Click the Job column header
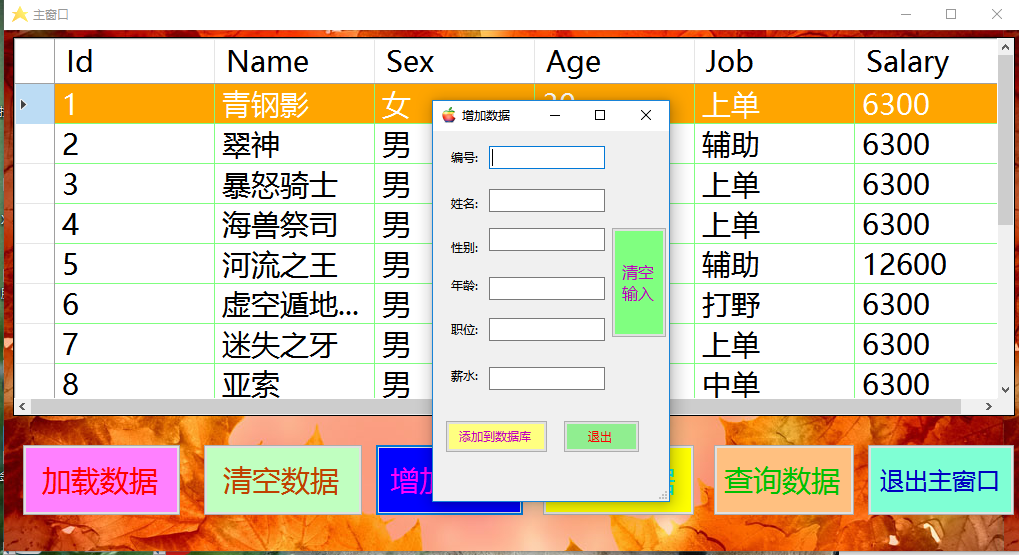The height and width of the screenshot is (555, 1019). (773, 62)
